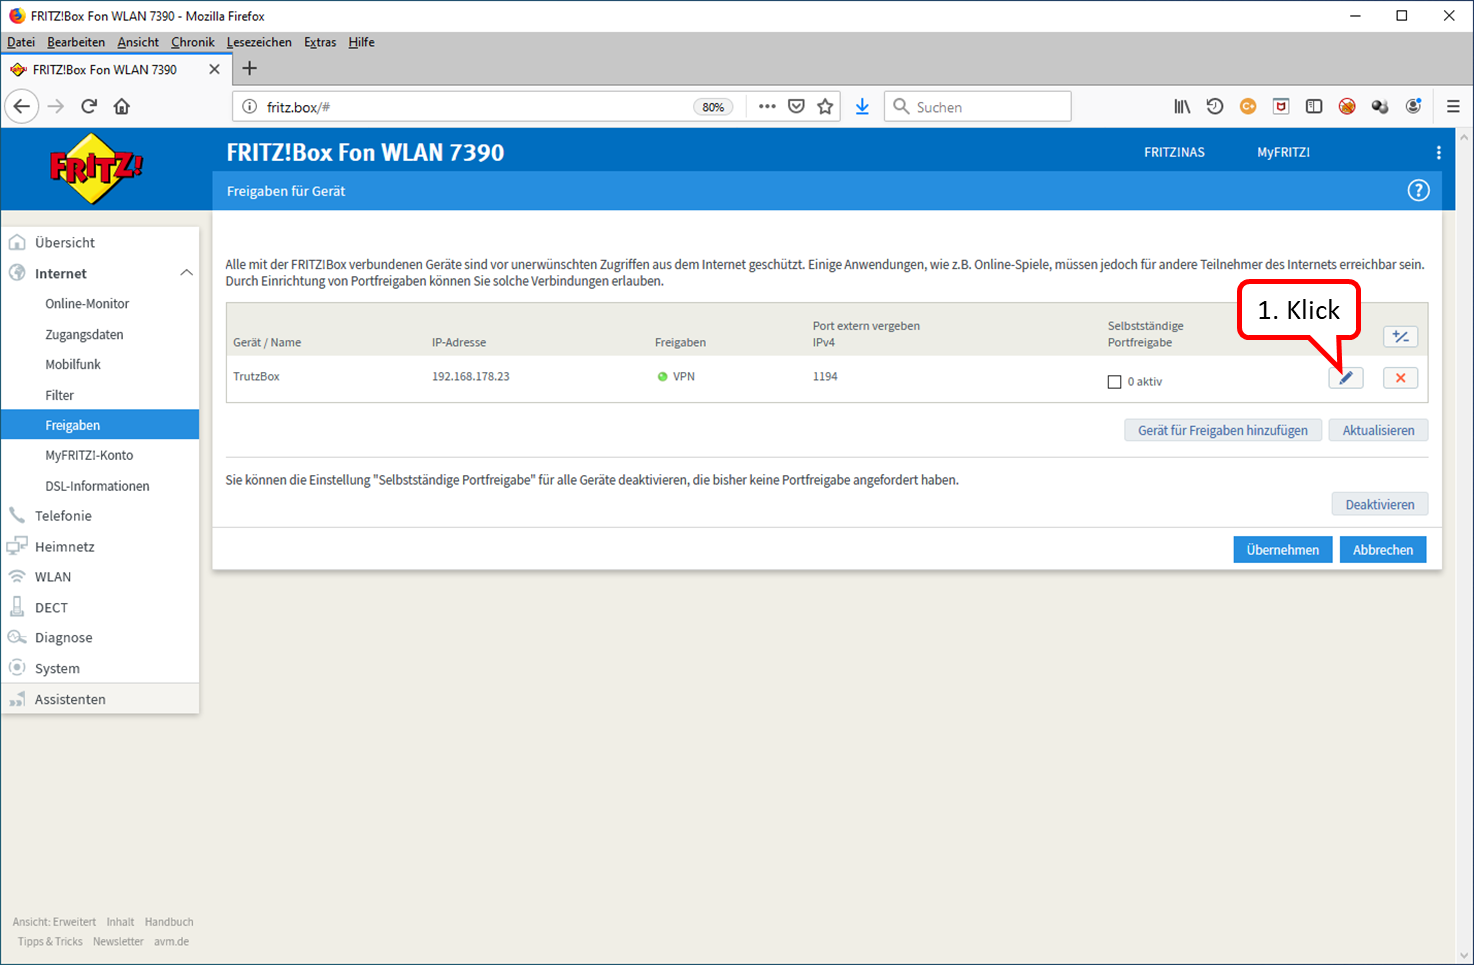The image size is (1474, 965).
Task: Open the Firefox downloads panel
Action: tap(862, 106)
